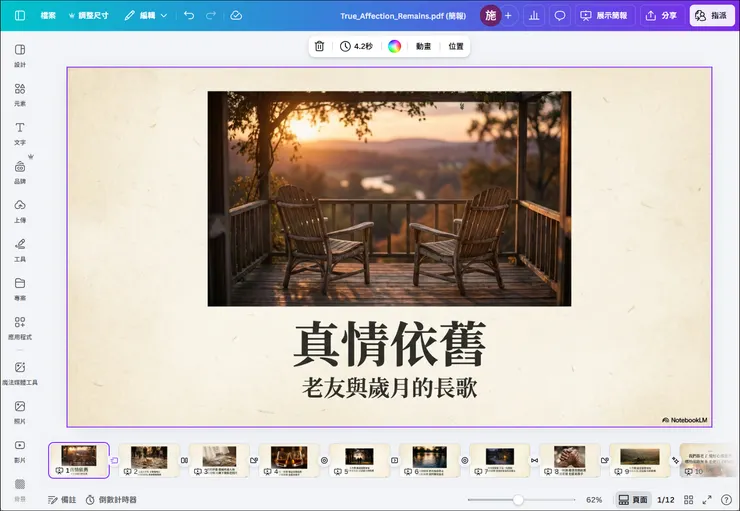Select page 6 thumbnail
This screenshot has width=740, height=511.
click(429, 460)
